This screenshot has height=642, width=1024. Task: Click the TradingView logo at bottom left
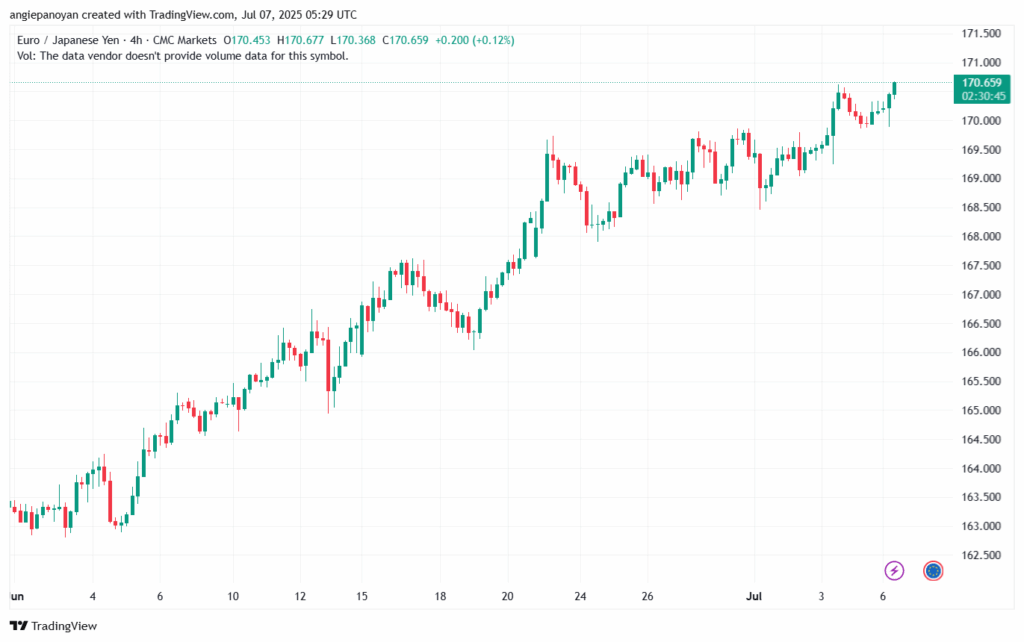(54, 626)
